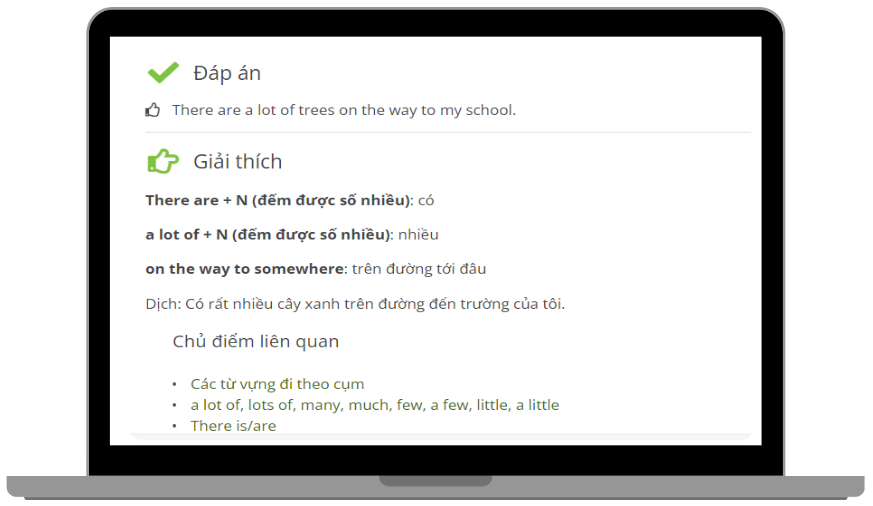Click the 'Chủ điểm liên quan' heading

click(255, 342)
